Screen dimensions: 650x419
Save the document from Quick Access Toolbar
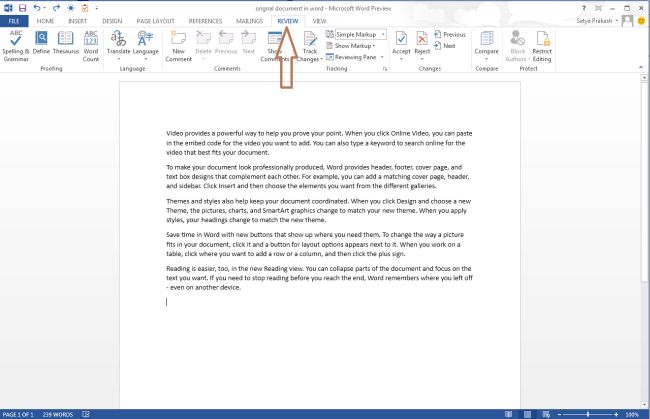22,7
